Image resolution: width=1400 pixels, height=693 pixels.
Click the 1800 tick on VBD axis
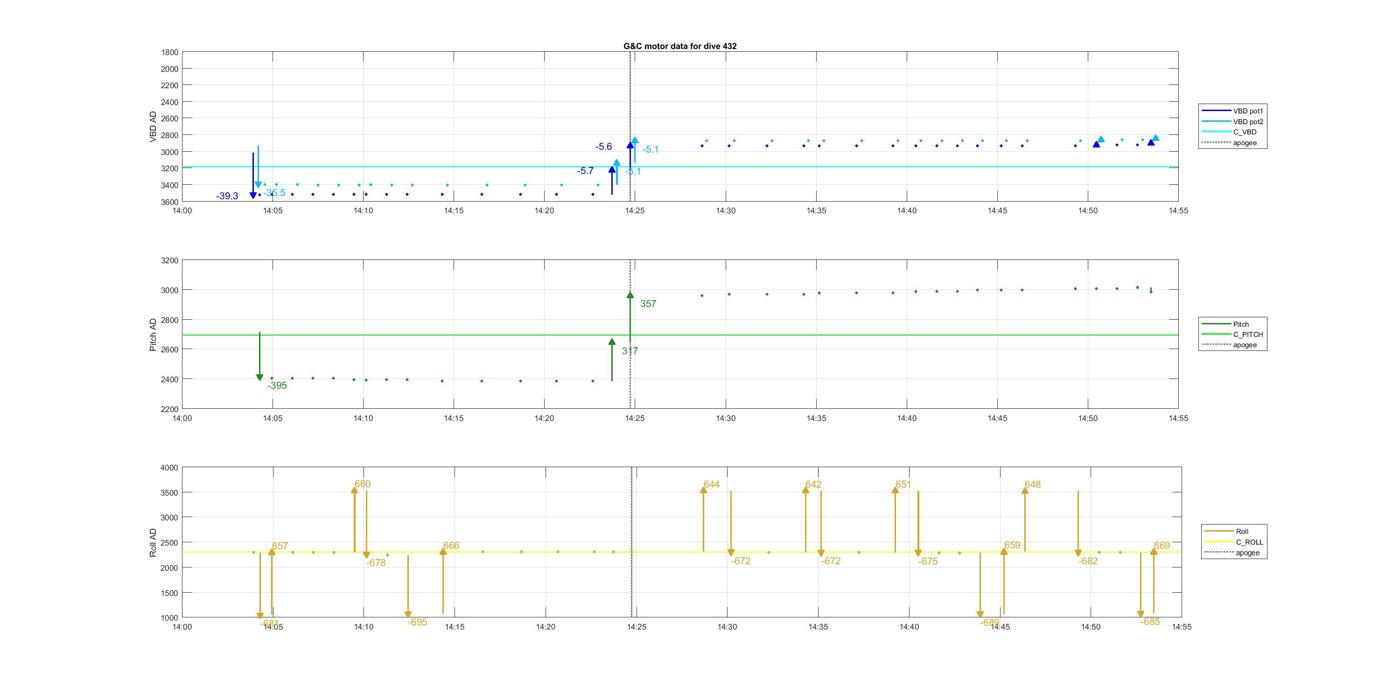[170, 52]
